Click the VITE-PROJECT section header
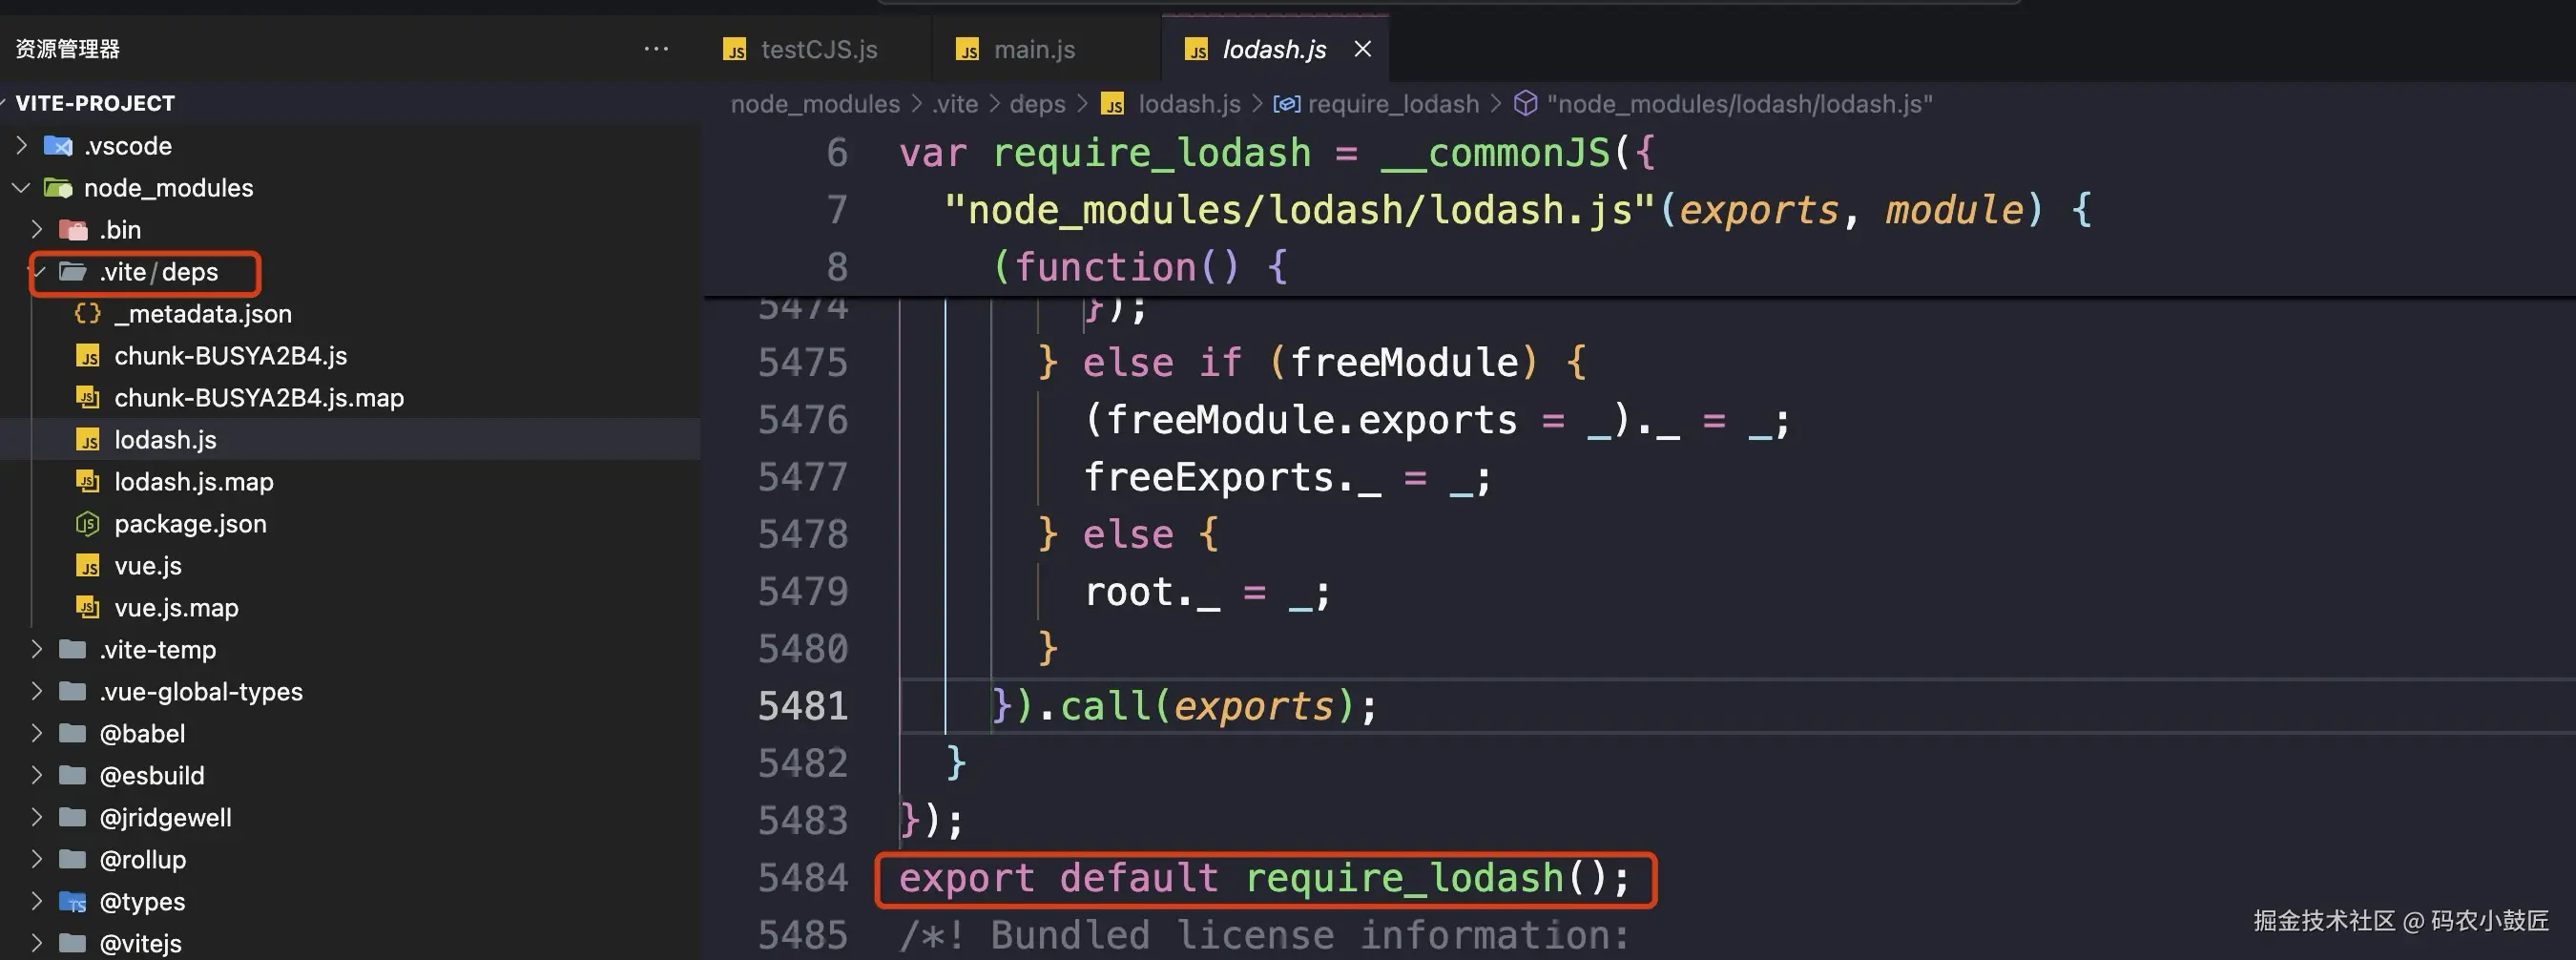This screenshot has height=960, width=2576. pyautogui.click(x=350, y=103)
